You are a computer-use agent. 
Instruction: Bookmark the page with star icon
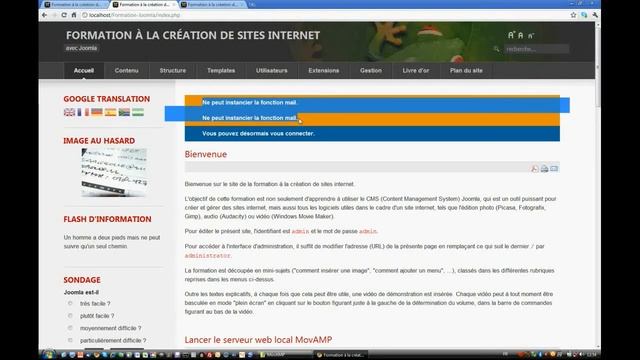click(x=573, y=15)
